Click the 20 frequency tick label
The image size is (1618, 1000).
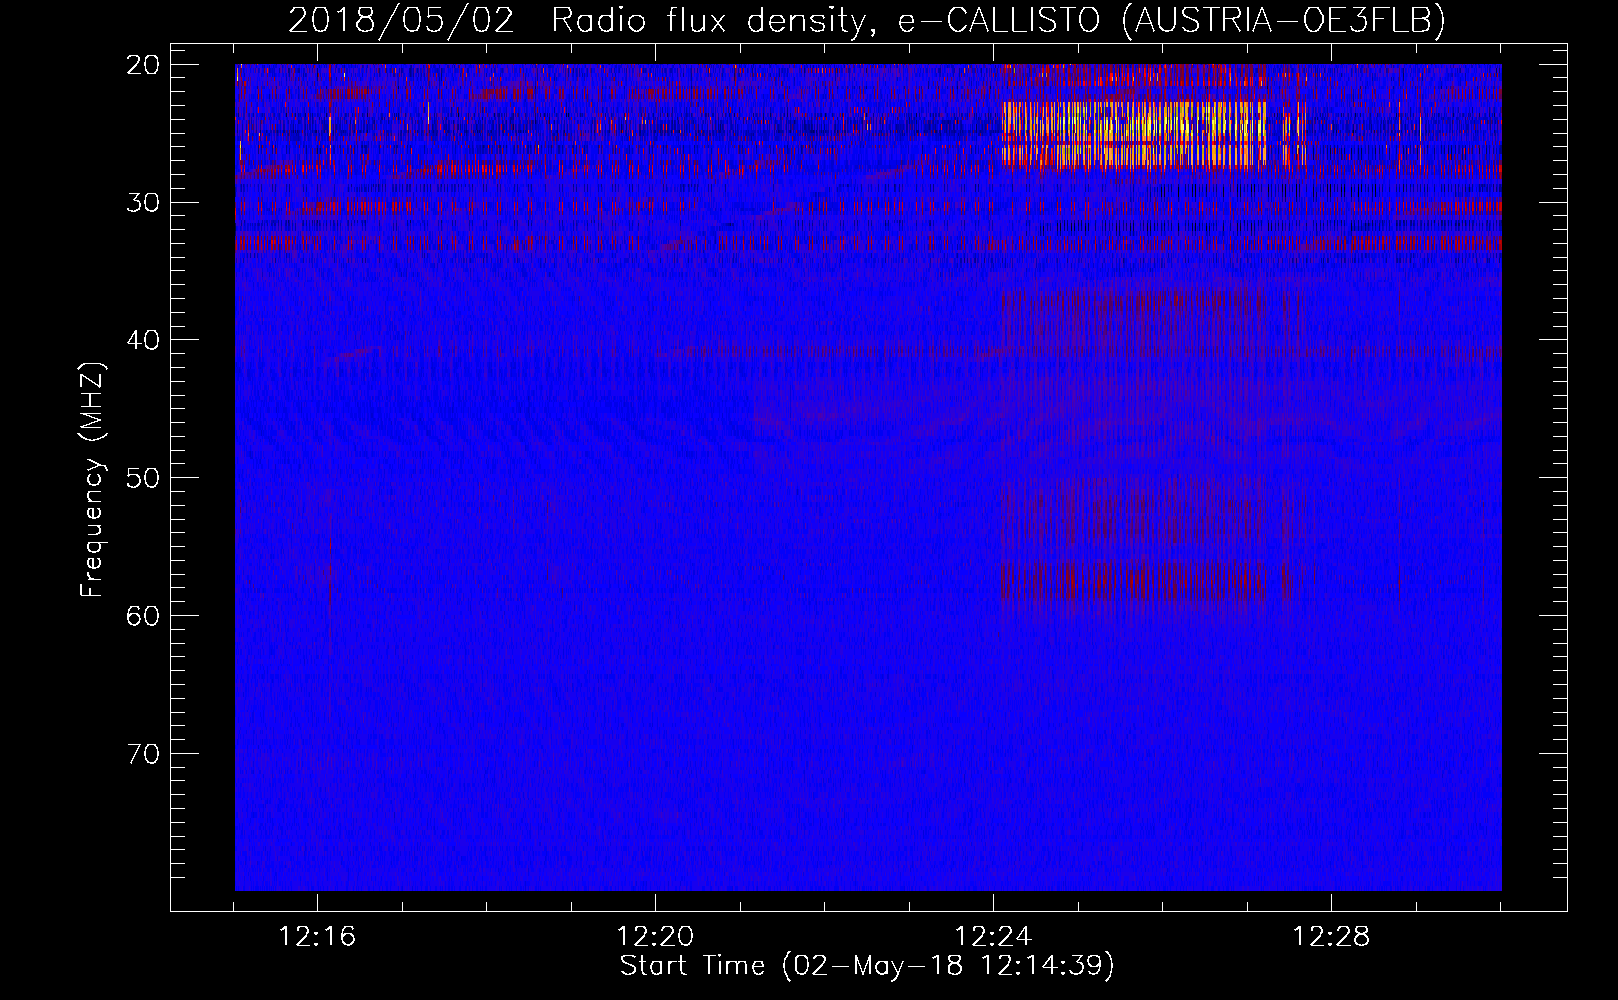click(144, 65)
